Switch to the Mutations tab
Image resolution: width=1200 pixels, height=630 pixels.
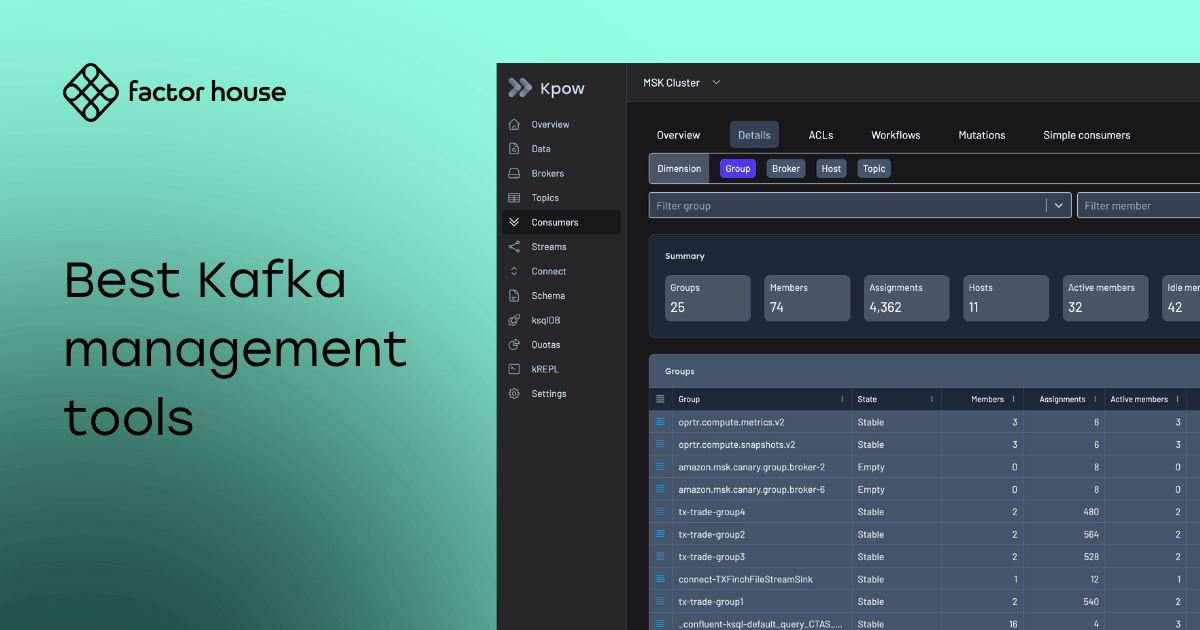(x=982, y=135)
